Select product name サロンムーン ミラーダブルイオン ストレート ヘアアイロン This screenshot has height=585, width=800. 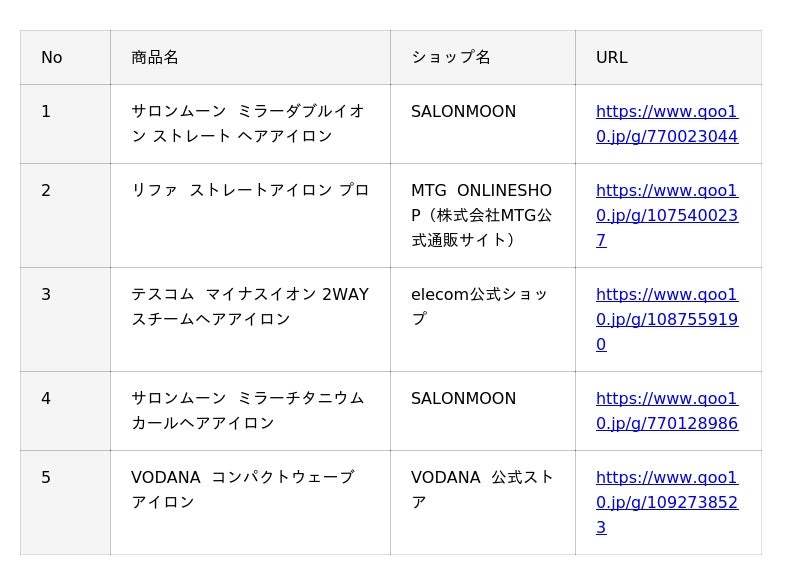[248, 124]
